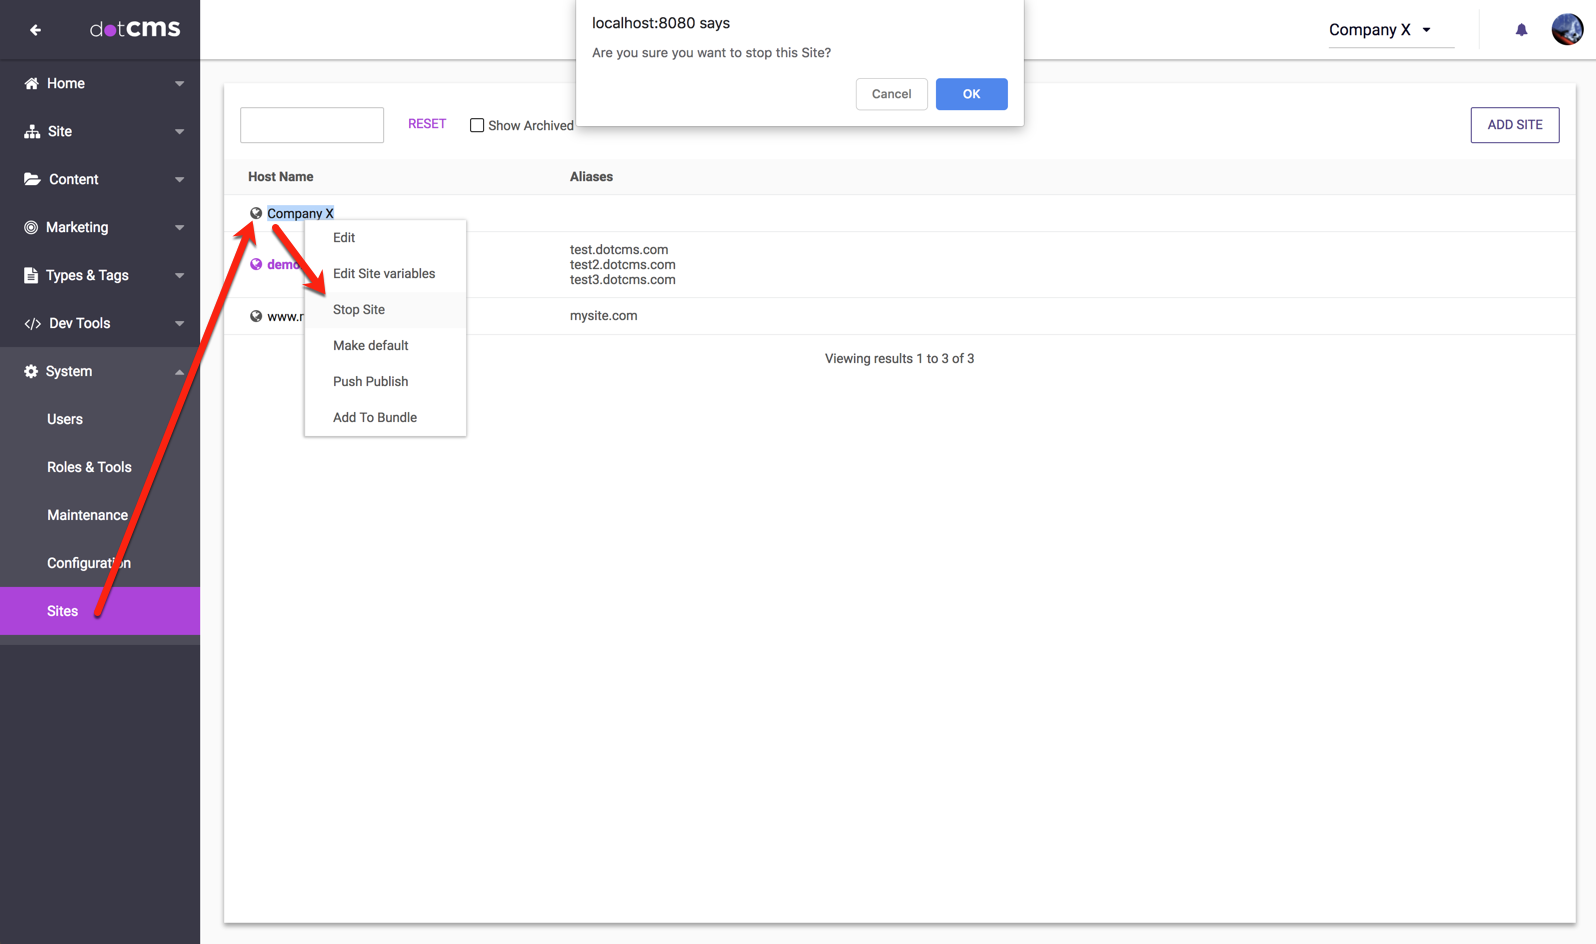
Task: Expand the Home menu arrow
Action: pyautogui.click(x=180, y=84)
